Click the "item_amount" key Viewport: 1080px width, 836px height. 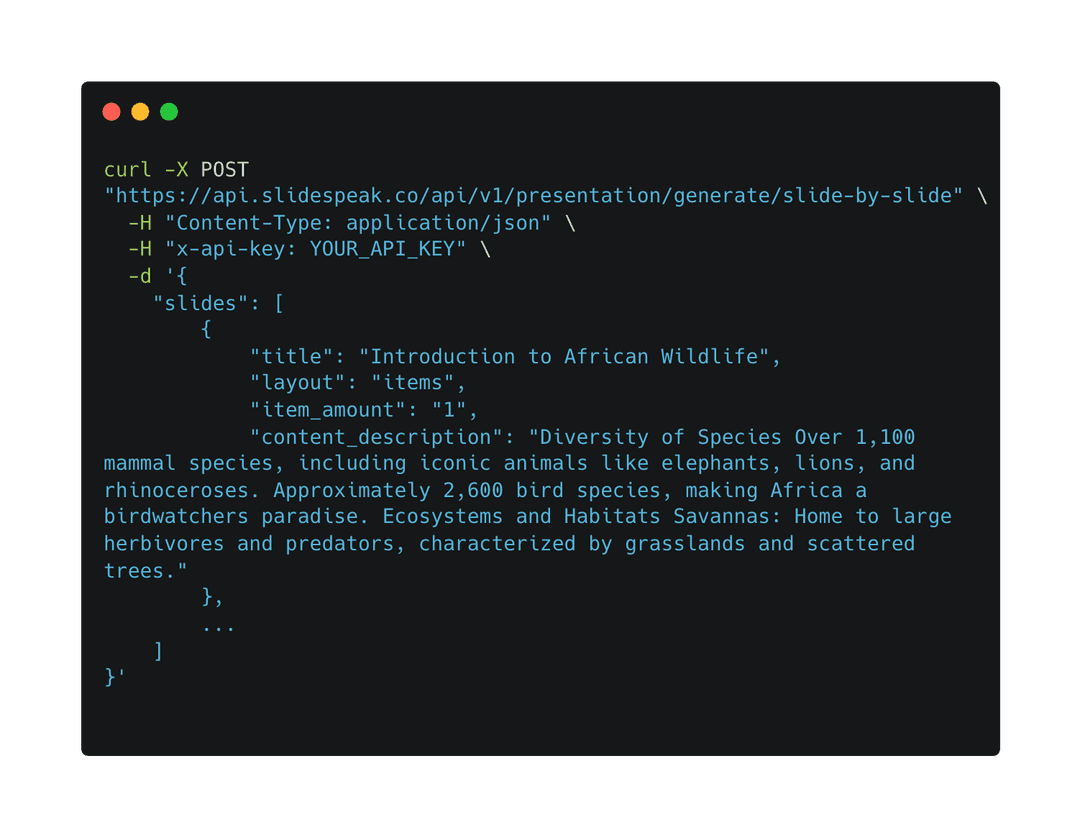pyautogui.click(x=334, y=410)
